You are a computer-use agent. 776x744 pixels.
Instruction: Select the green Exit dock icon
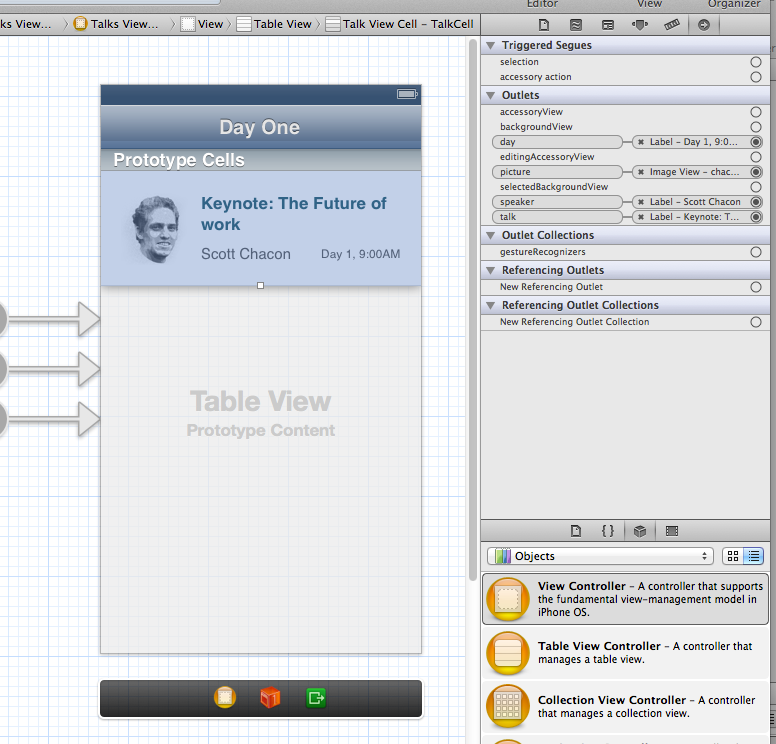click(x=316, y=698)
